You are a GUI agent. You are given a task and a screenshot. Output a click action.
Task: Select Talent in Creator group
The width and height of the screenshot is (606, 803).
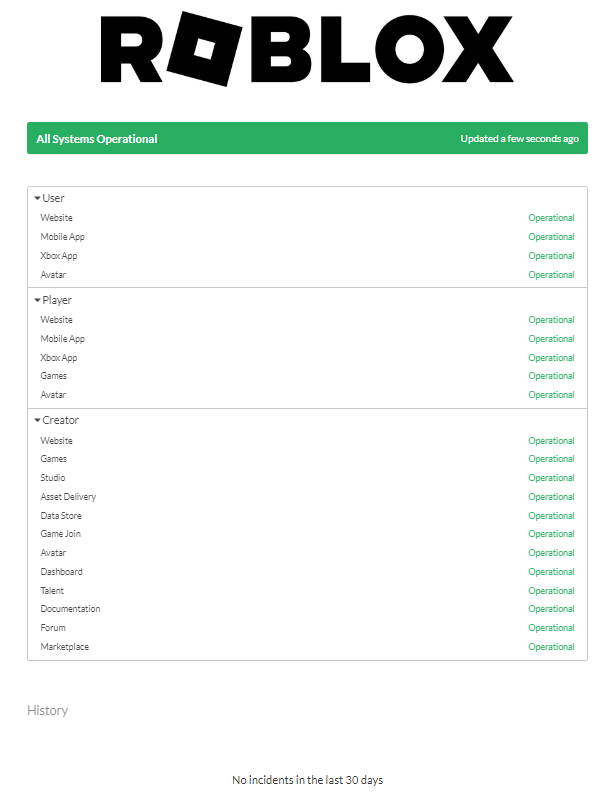[52, 591]
